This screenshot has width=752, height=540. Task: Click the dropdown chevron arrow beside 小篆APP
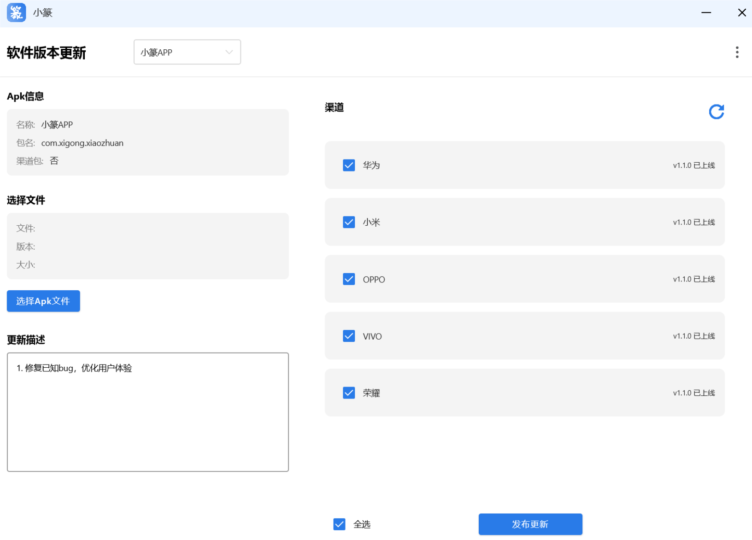(229, 52)
